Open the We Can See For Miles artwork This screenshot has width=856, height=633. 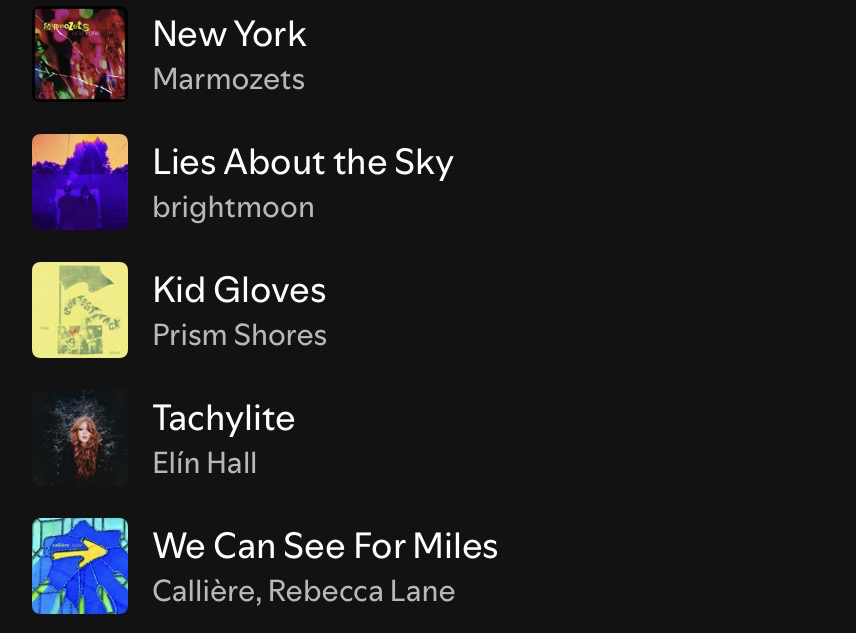coord(80,566)
